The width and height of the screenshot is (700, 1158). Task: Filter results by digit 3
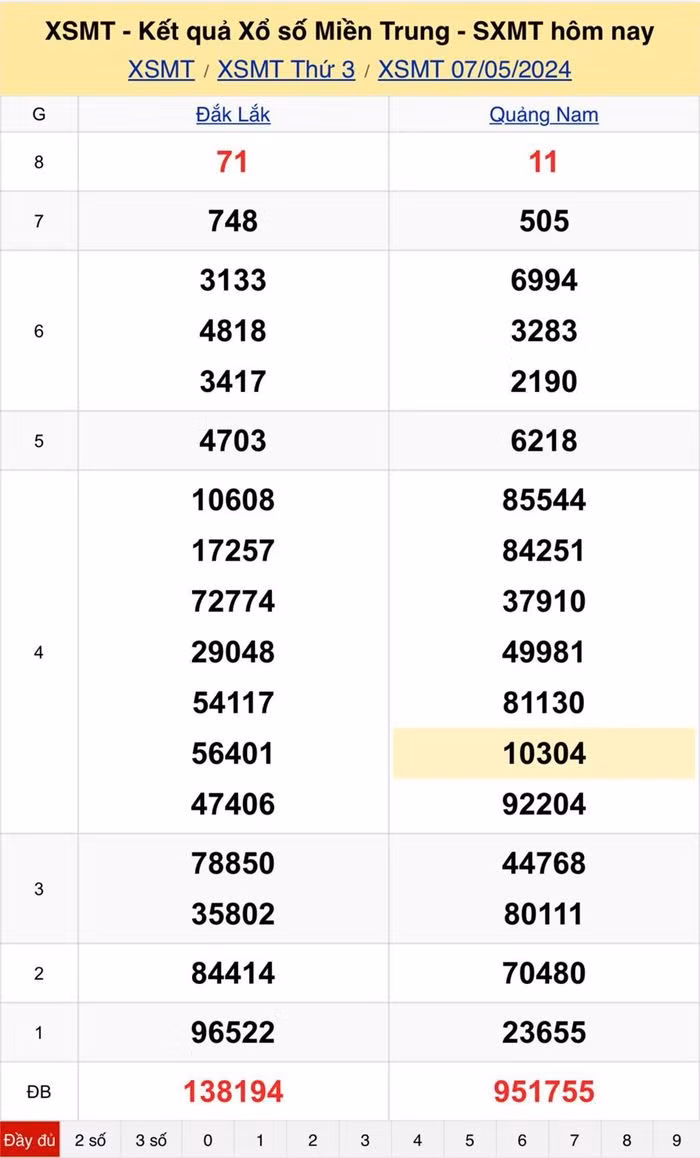(365, 1140)
